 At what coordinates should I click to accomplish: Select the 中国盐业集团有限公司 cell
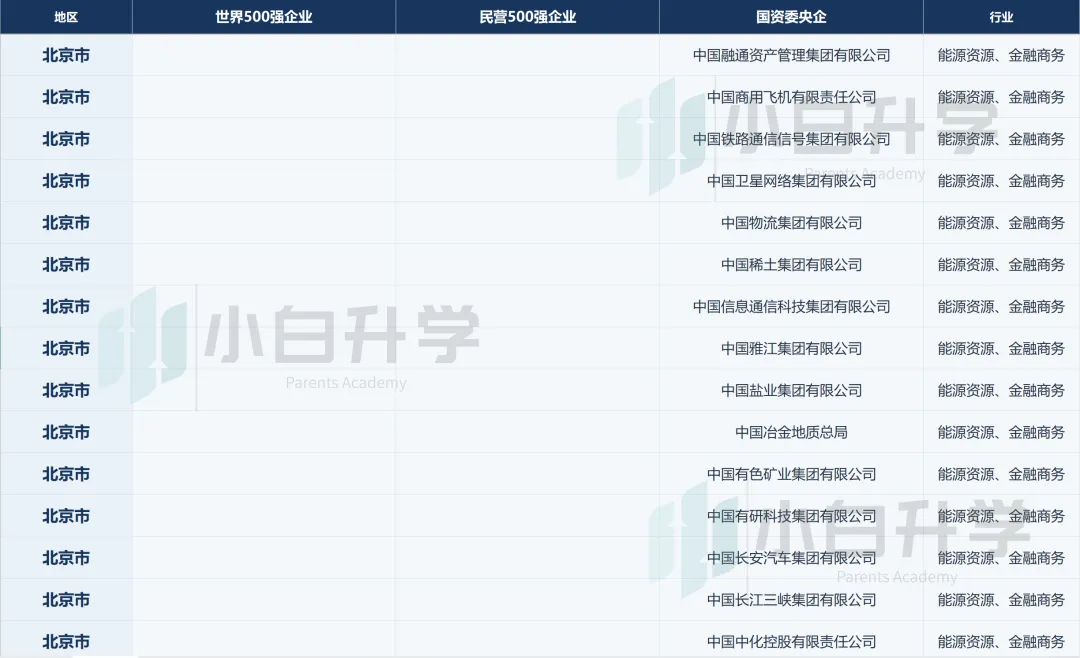(791, 391)
